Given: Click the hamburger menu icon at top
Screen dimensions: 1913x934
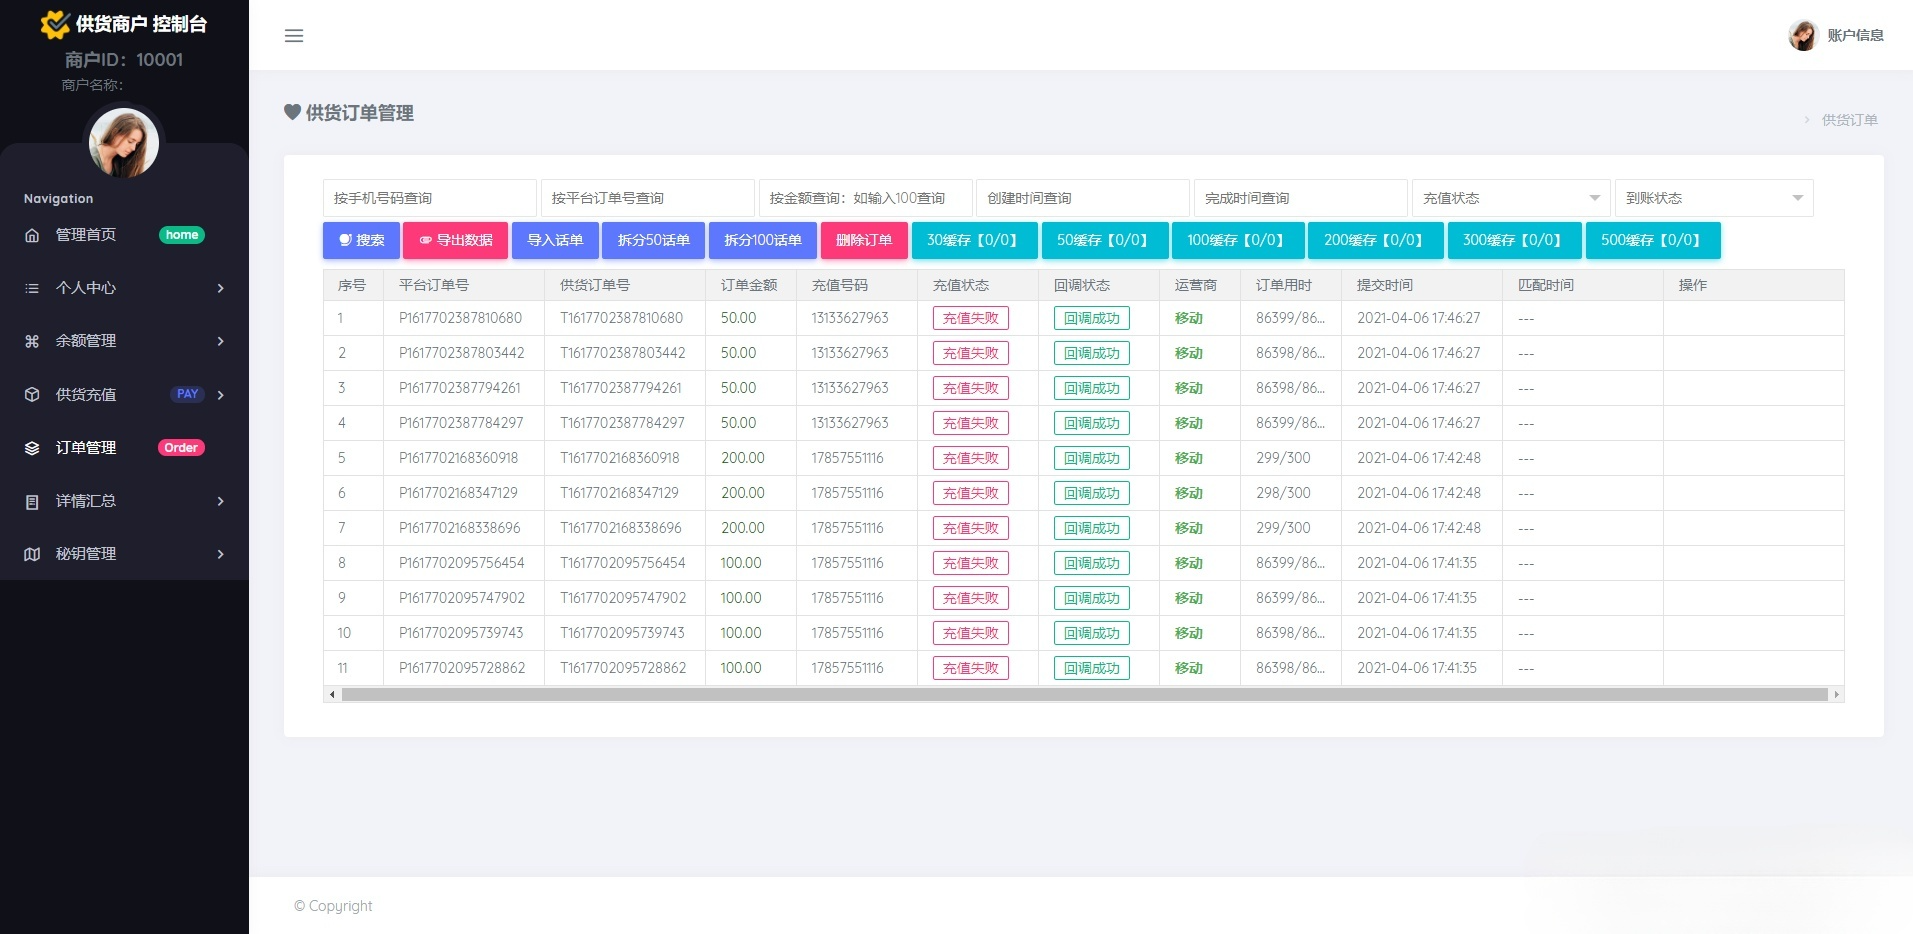Looking at the screenshot, I should click(x=294, y=35).
